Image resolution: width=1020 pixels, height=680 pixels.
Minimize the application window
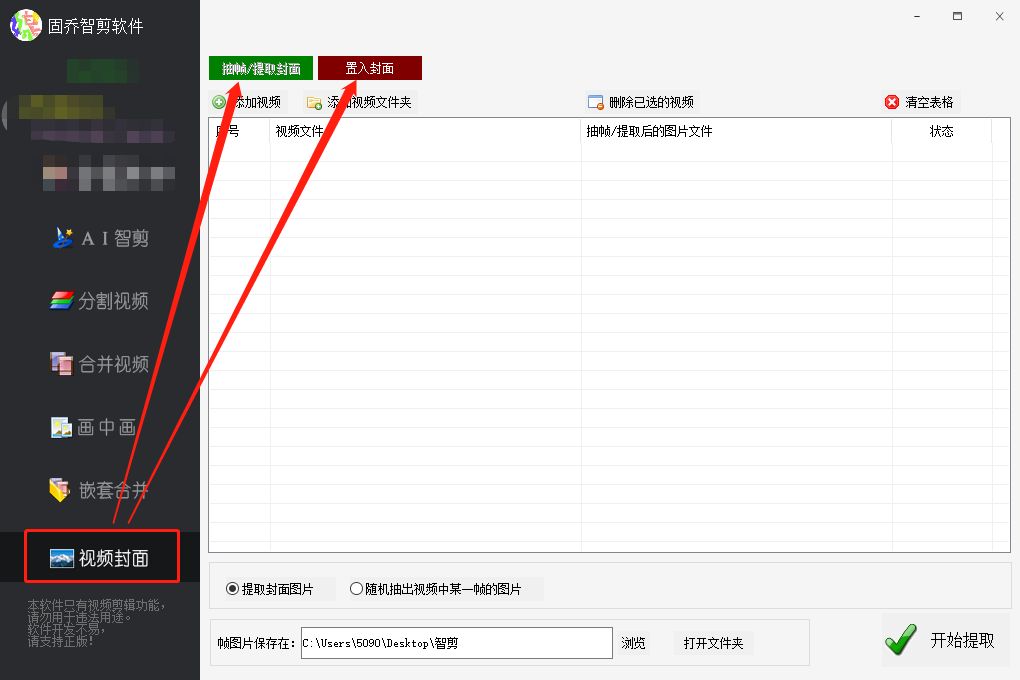pyautogui.click(x=917, y=16)
